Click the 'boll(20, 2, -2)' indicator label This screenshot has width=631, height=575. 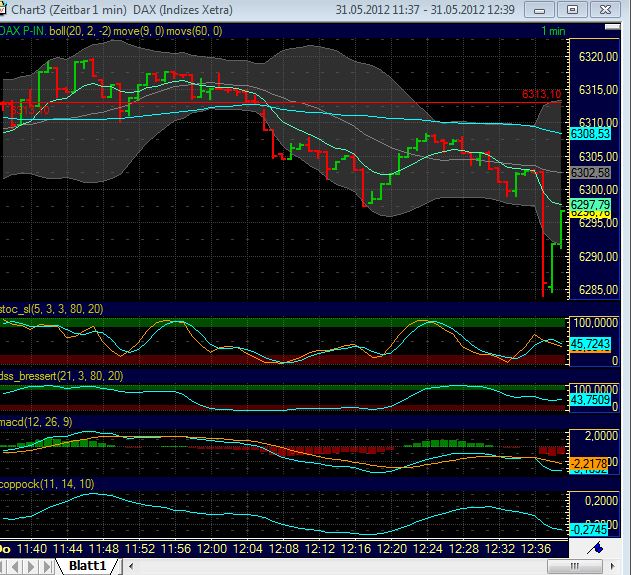click(x=80, y=31)
